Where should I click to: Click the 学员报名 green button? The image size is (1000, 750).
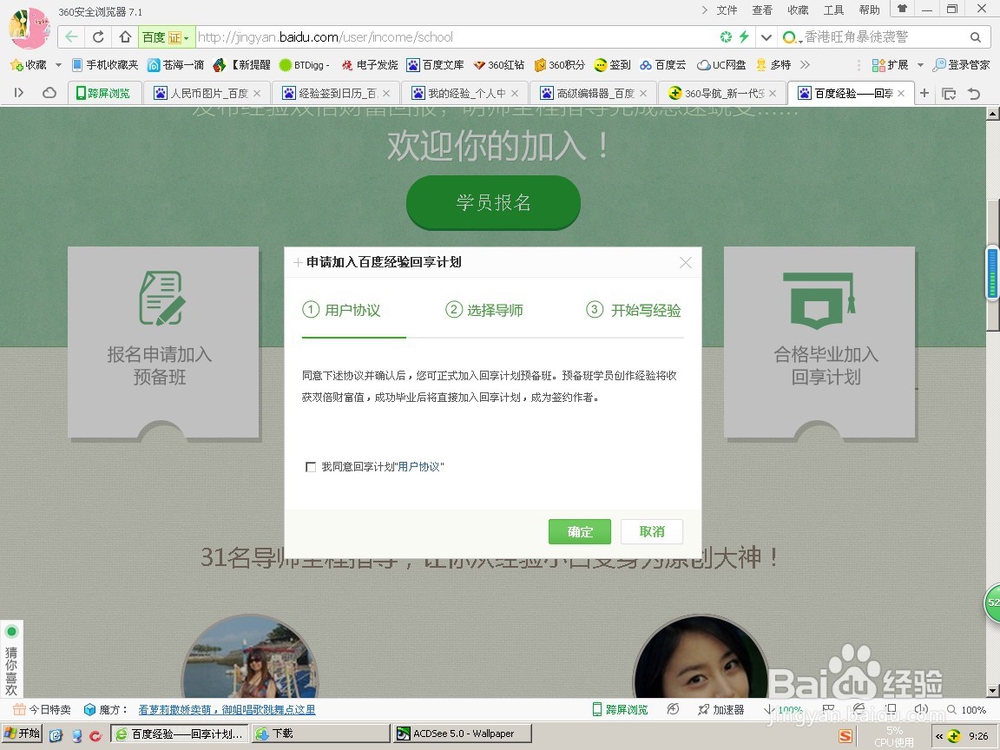(x=493, y=202)
